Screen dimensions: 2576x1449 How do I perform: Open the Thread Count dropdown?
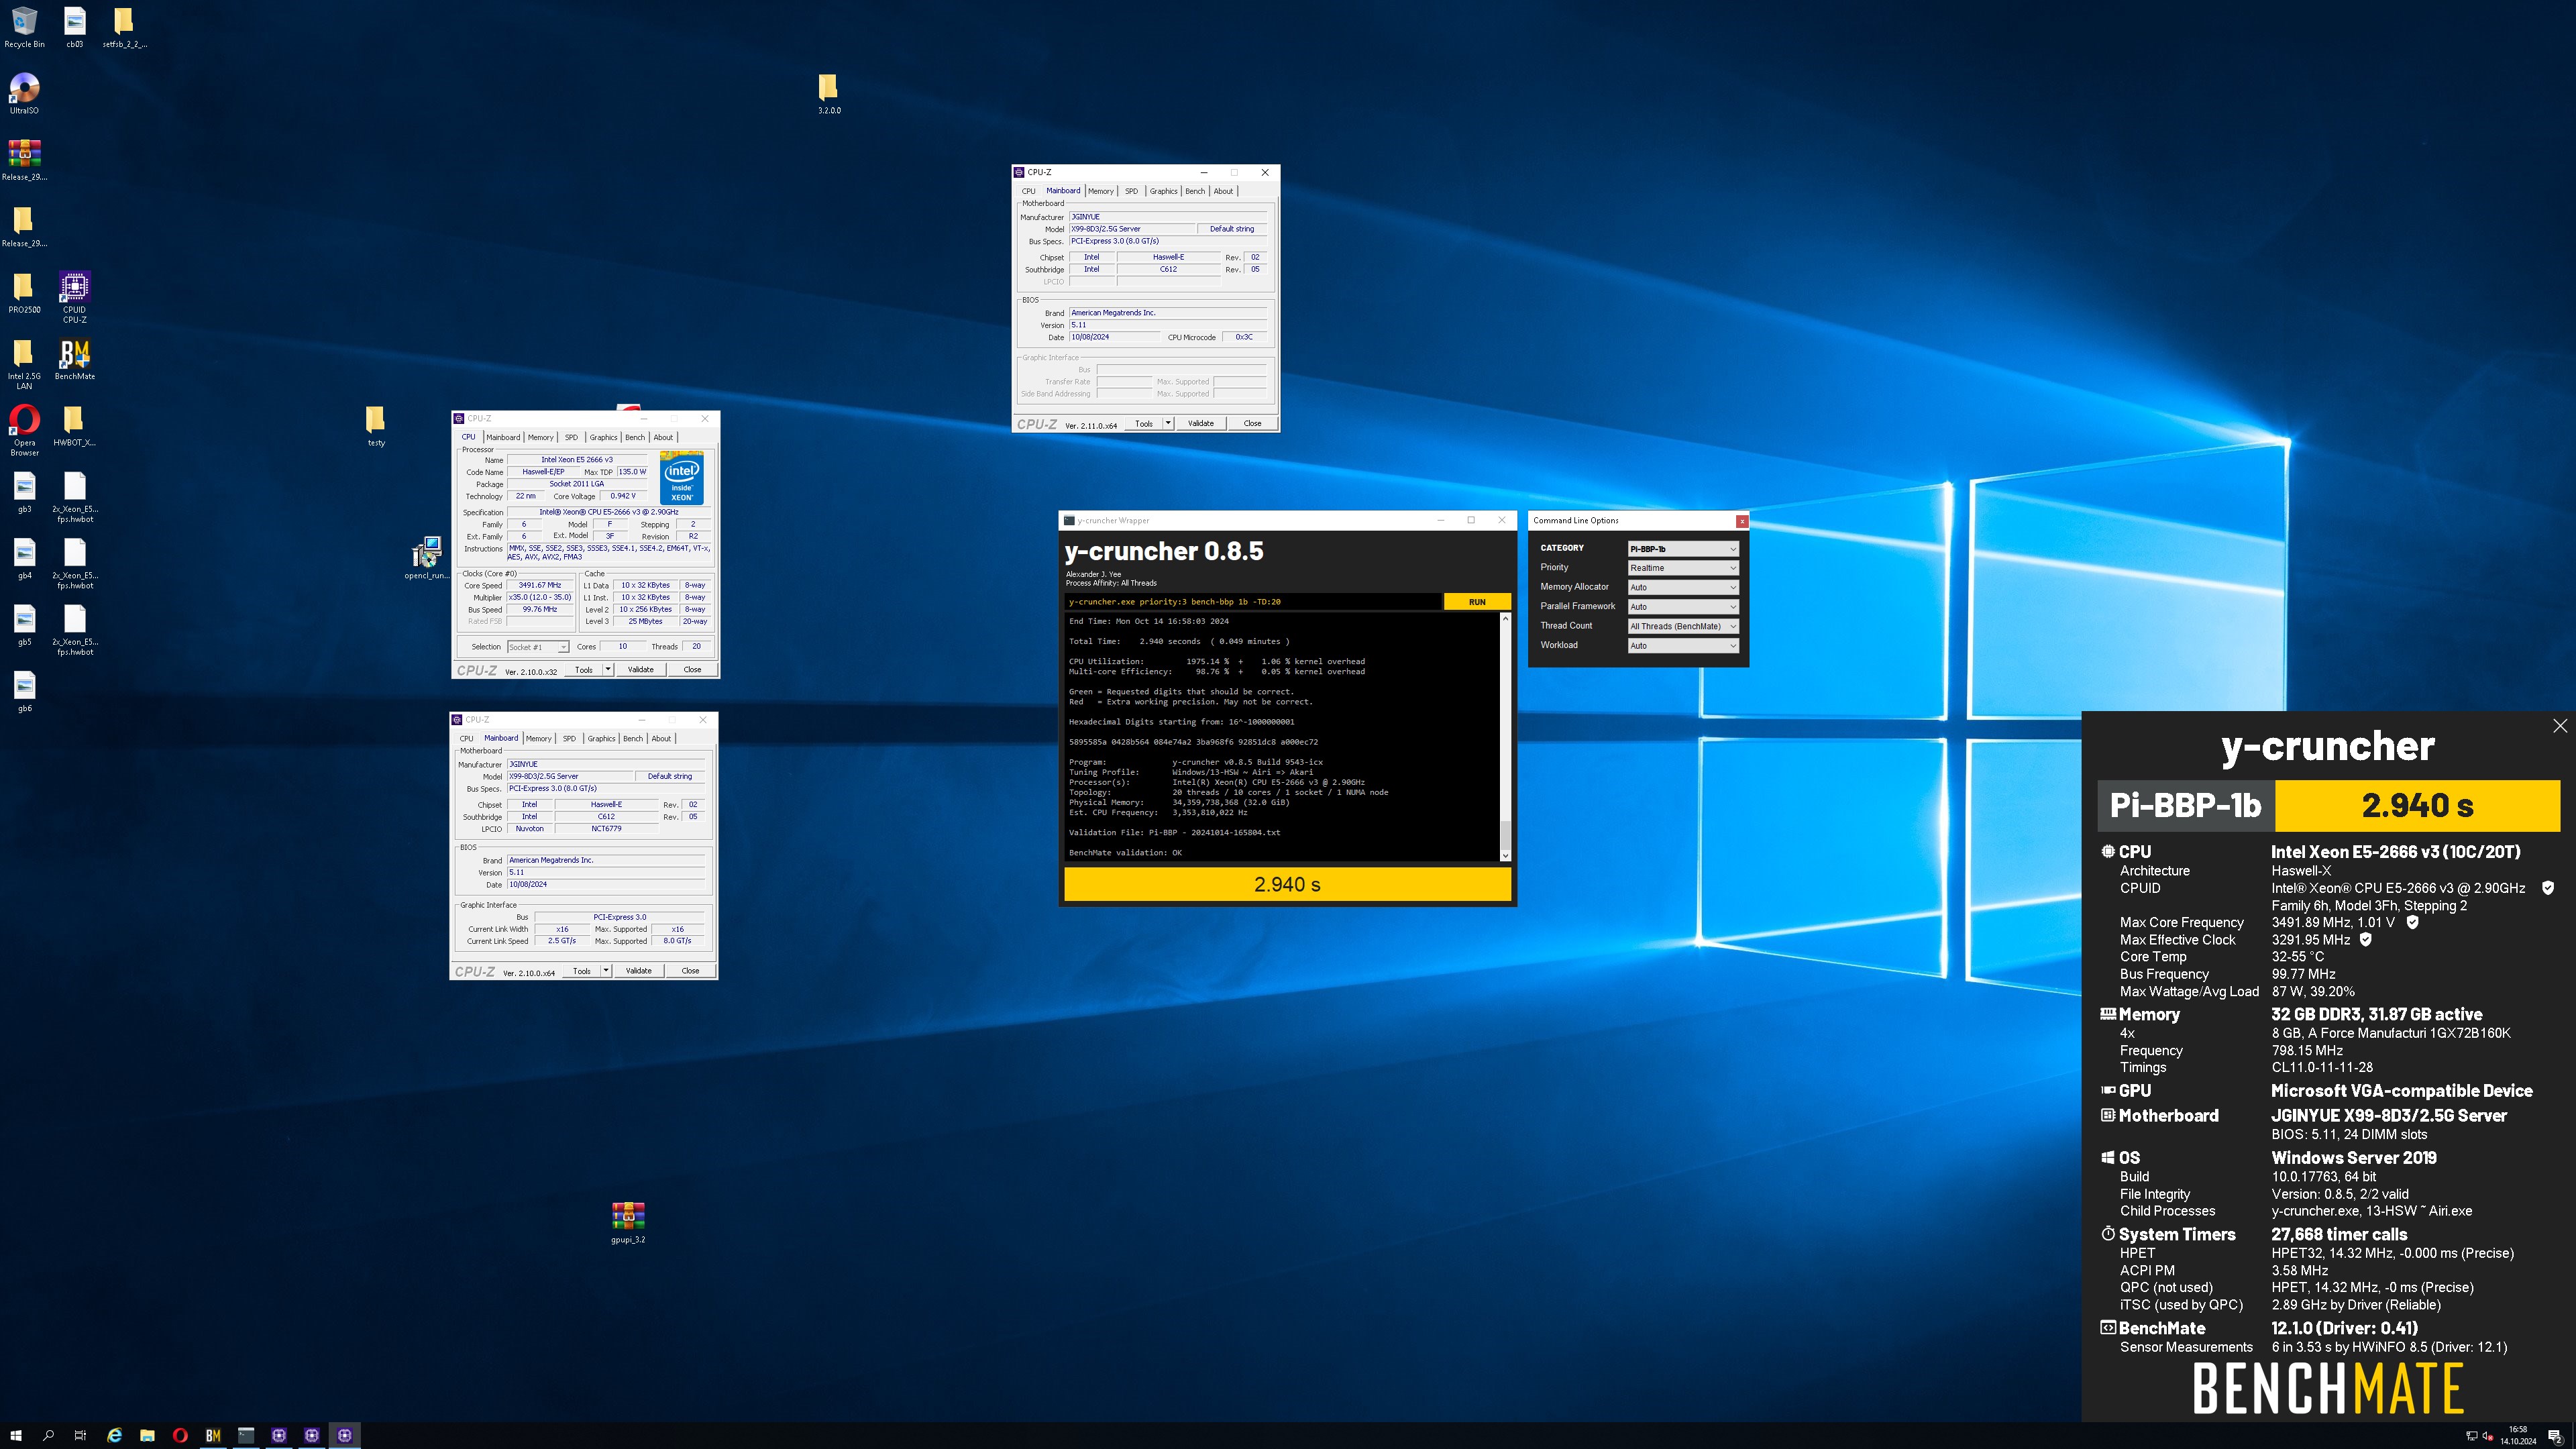click(x=1683, y=626)
